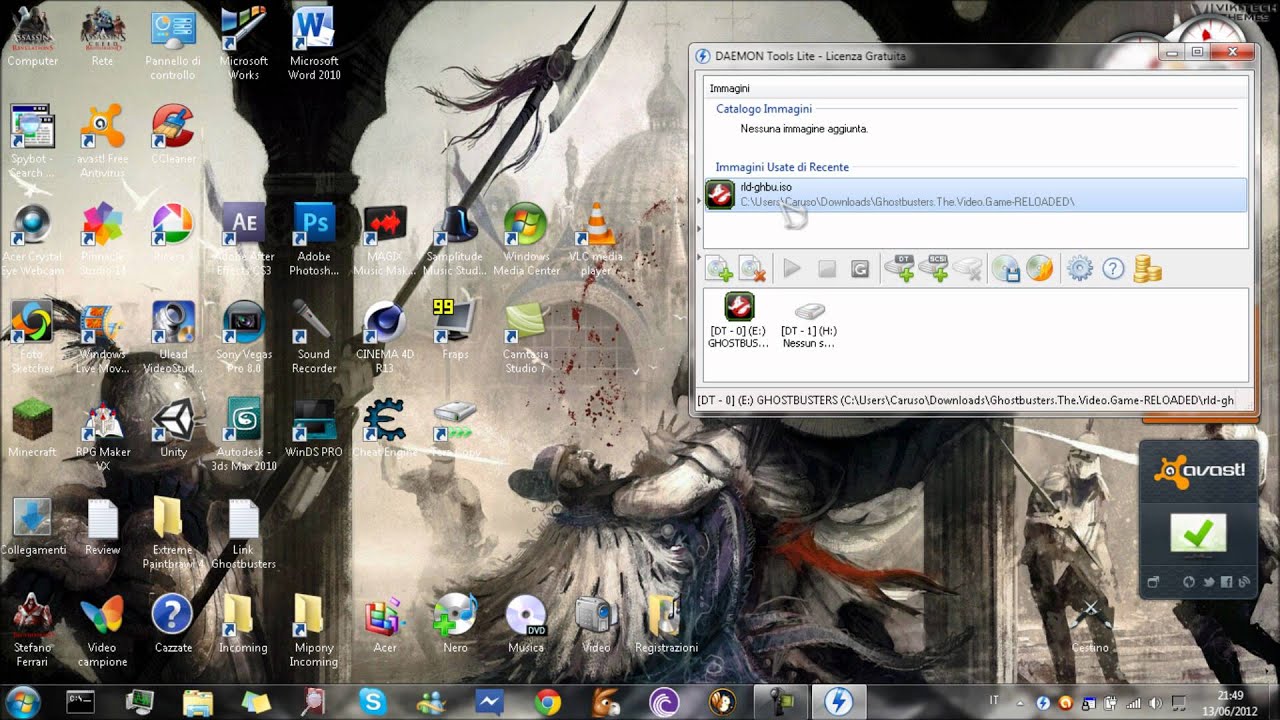The height and width of the screenshot is (720, 1280).
Task: Open the Windows Start menu orb
Action: coord(21,701)
